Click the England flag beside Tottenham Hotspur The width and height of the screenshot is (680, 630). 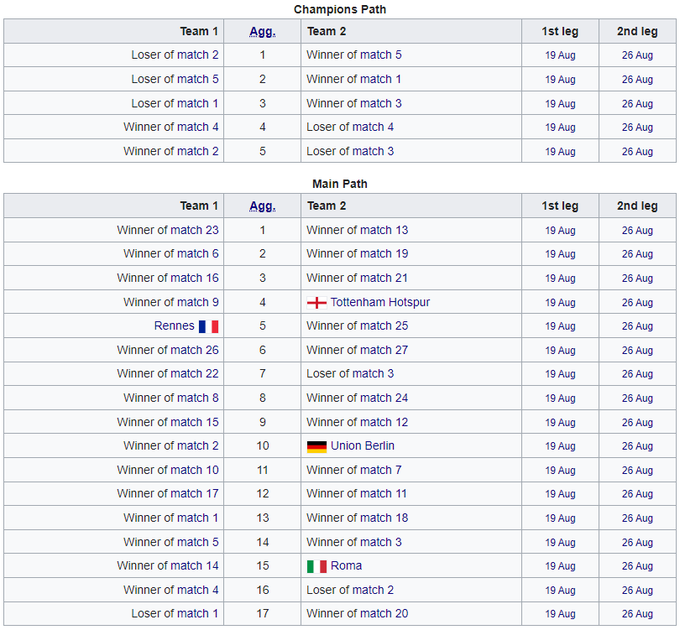click(316, 302)
